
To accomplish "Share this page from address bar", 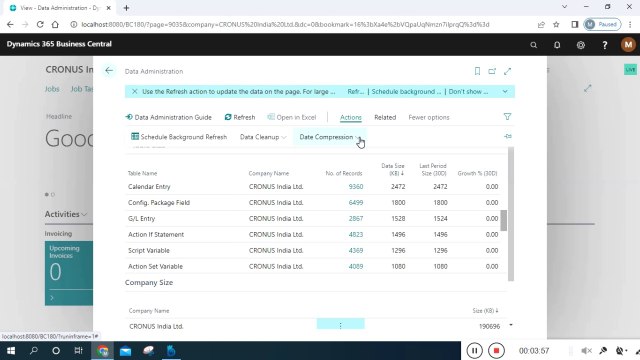I will click(x=541, y=24).
